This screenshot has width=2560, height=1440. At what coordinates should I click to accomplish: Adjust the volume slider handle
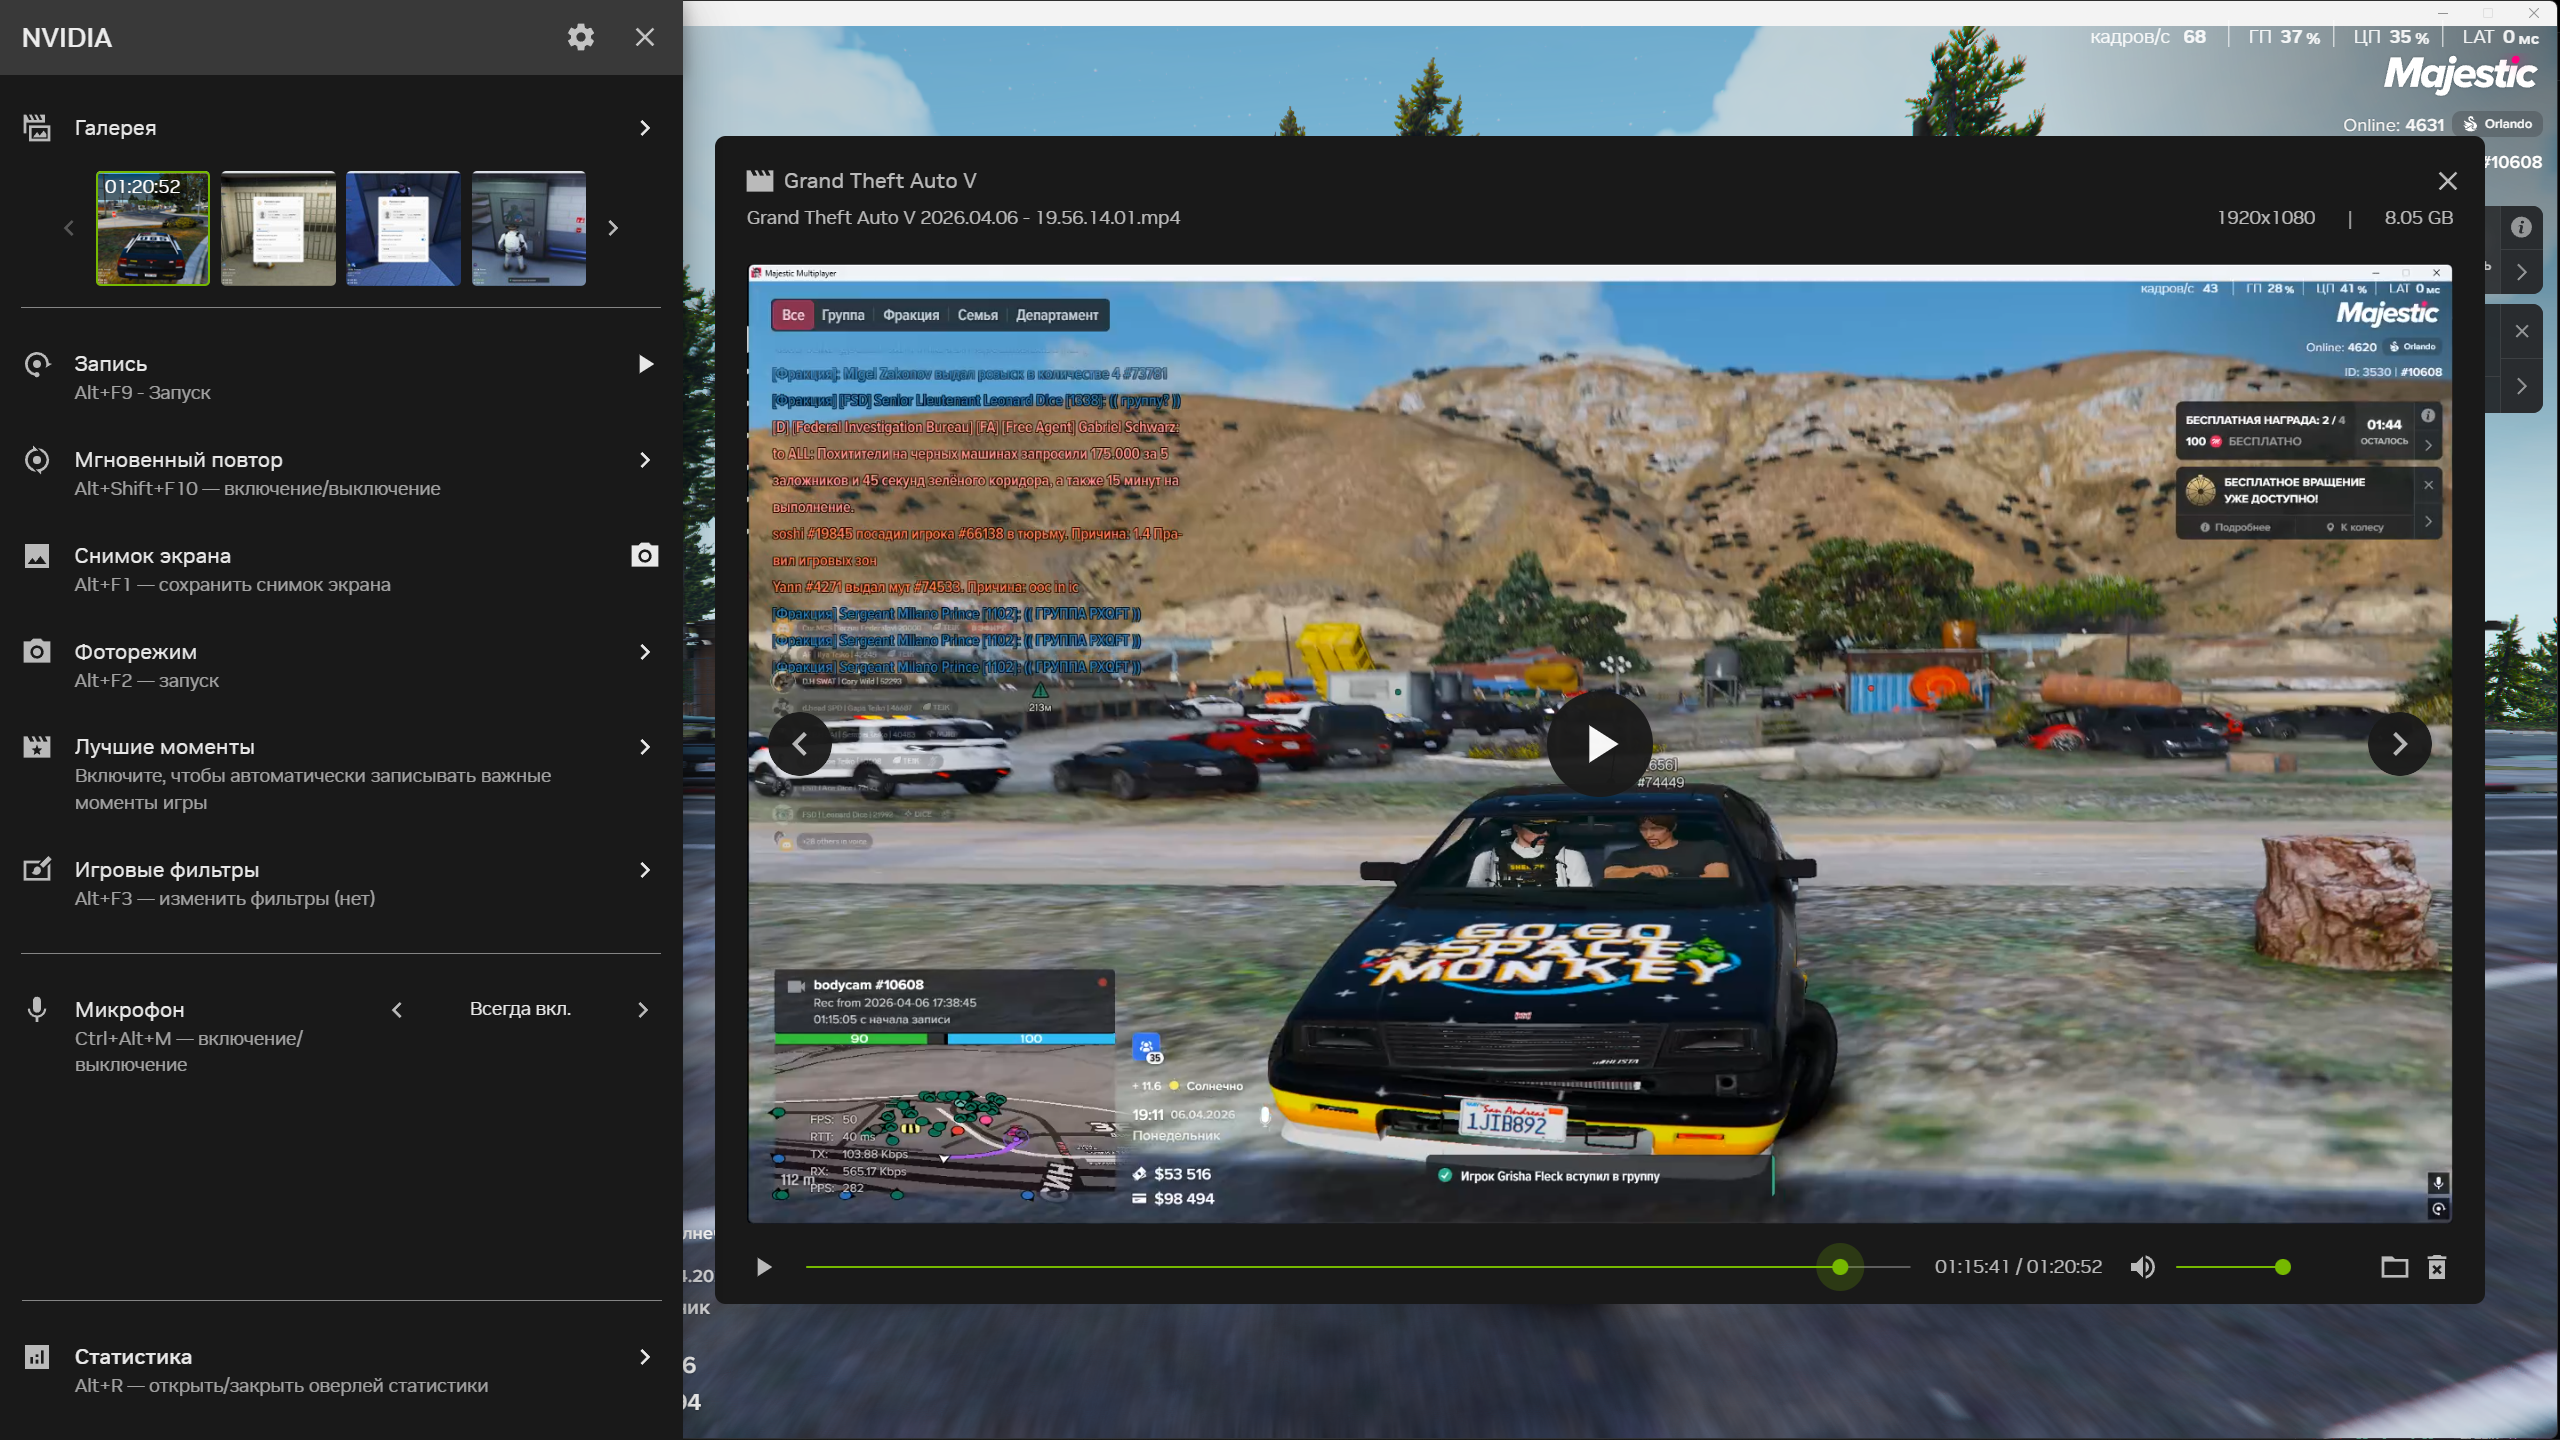click(x=2283, y=1268)
